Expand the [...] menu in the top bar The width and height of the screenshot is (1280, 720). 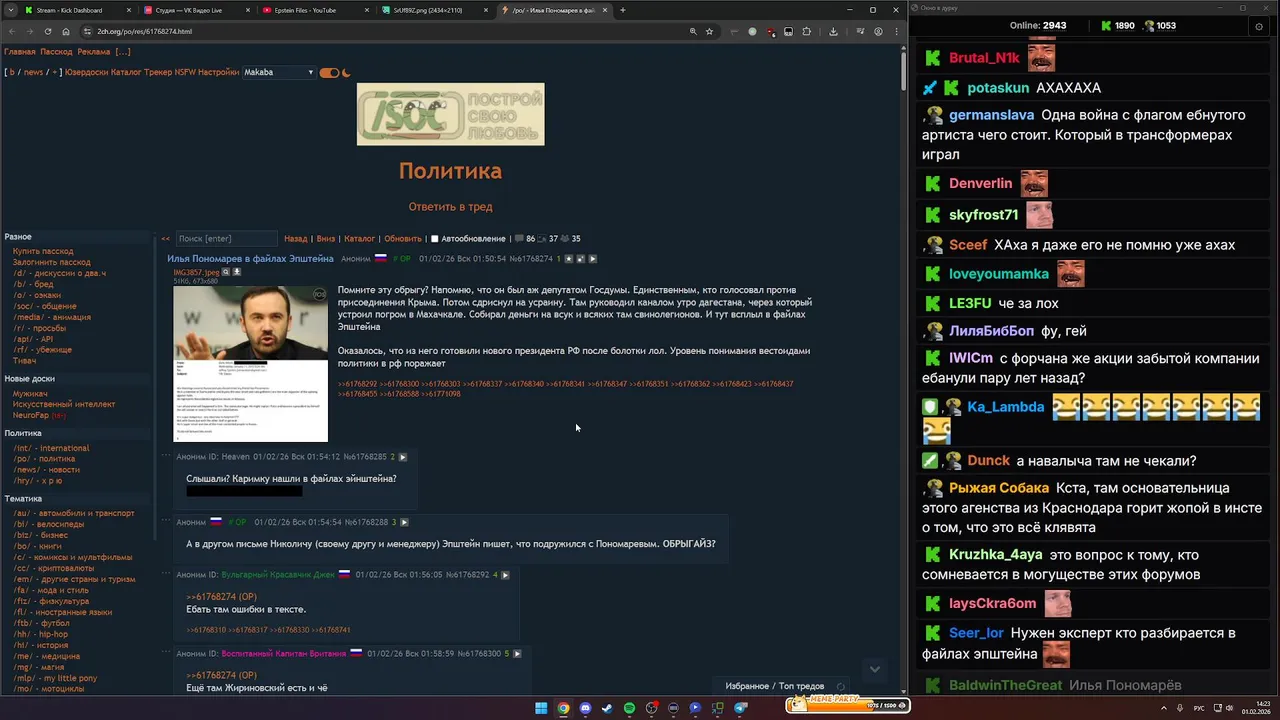[122, 52]
